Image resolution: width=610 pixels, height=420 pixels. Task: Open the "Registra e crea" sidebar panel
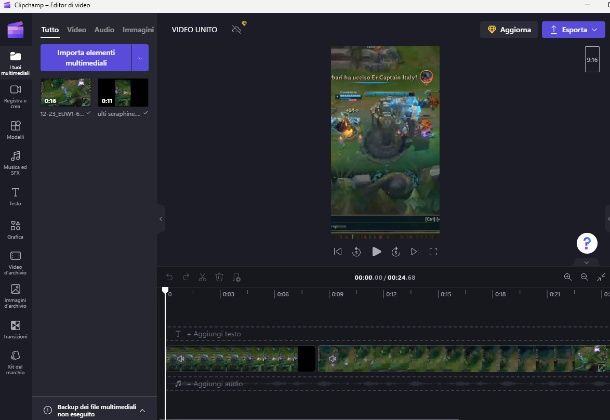15,96
